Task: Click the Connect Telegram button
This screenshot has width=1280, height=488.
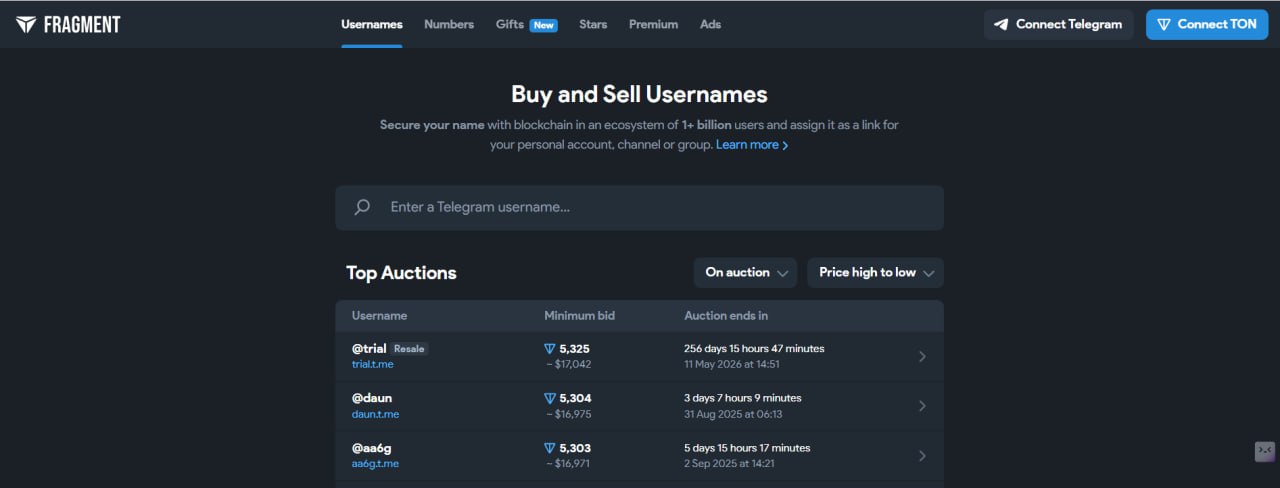Action: click(x=1058, y=24)
